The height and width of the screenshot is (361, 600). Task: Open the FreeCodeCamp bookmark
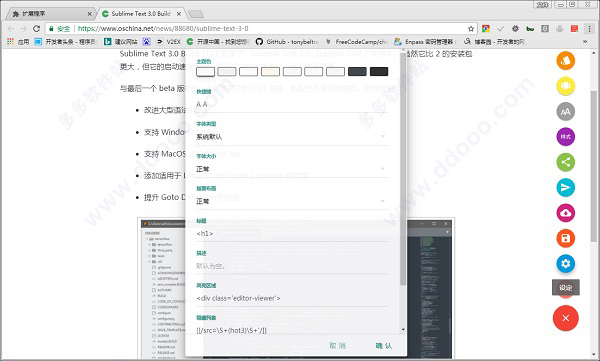[356, 41]
